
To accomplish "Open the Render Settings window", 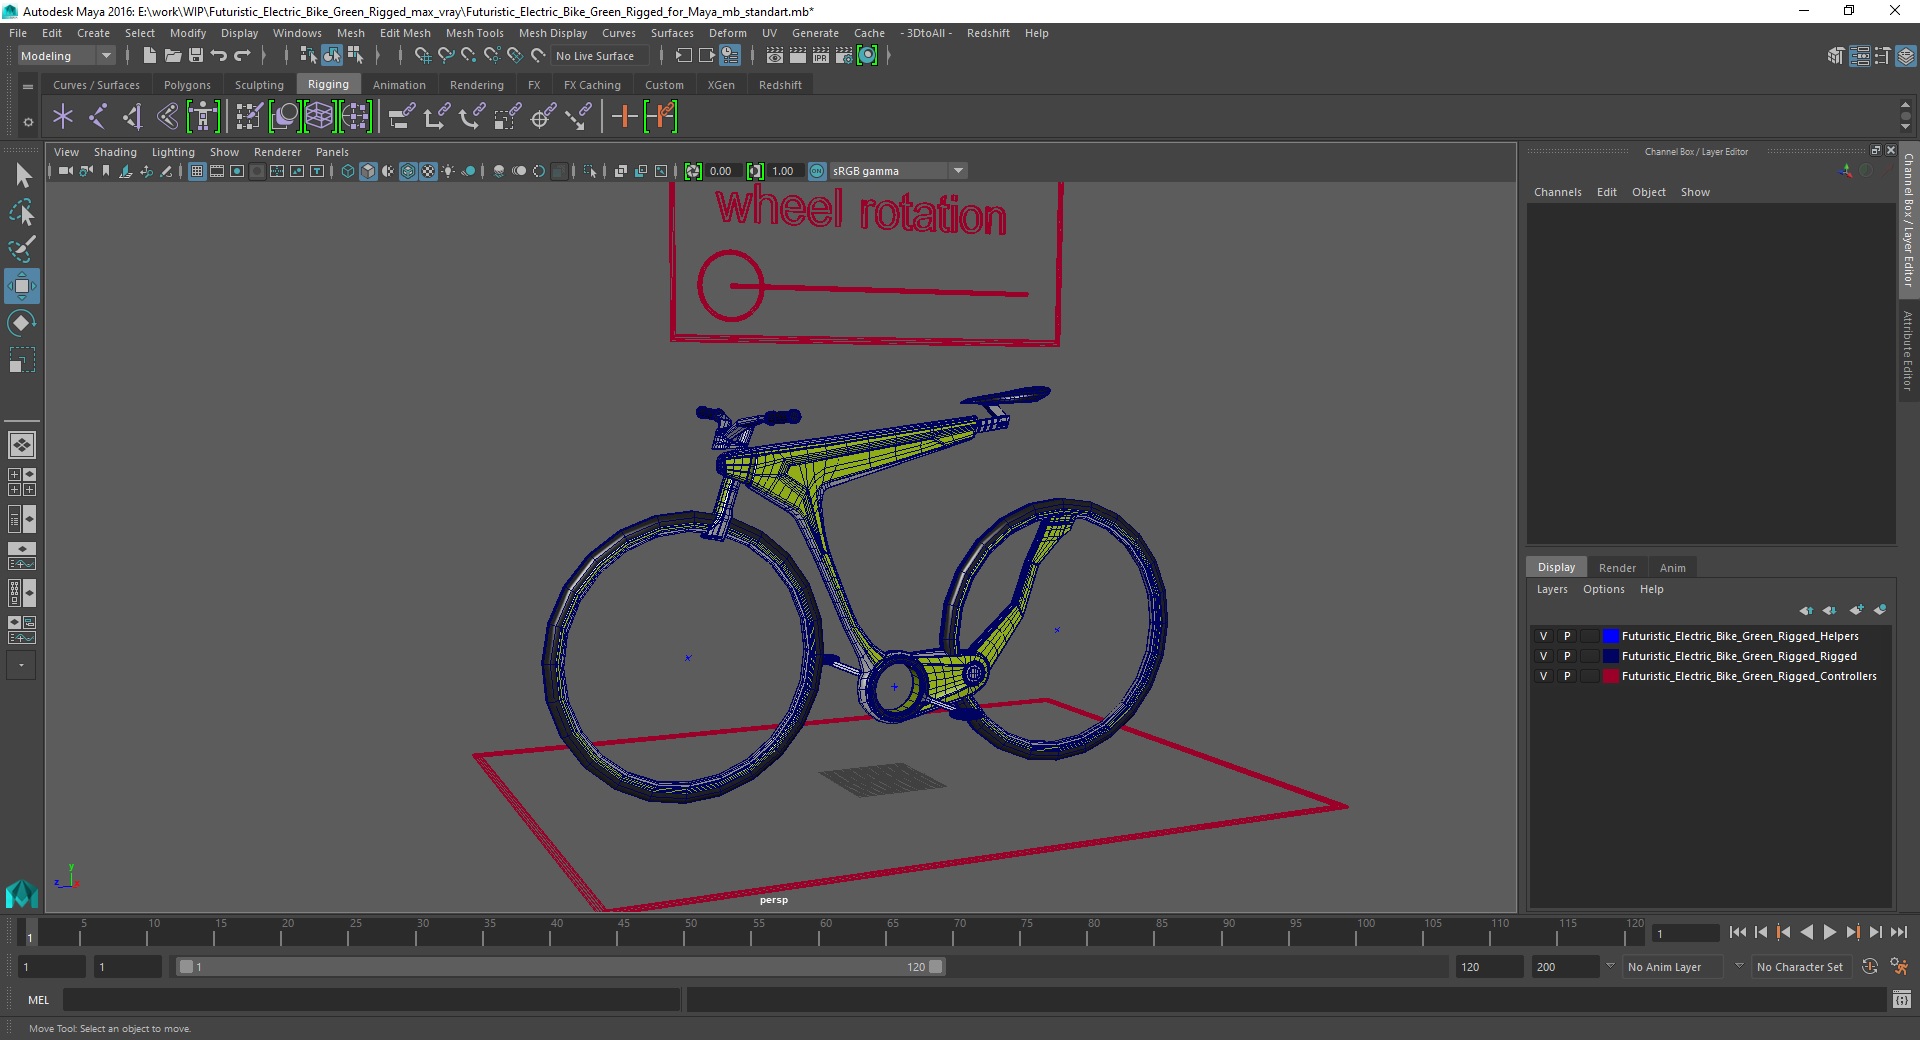I will (x=844, y=56).
